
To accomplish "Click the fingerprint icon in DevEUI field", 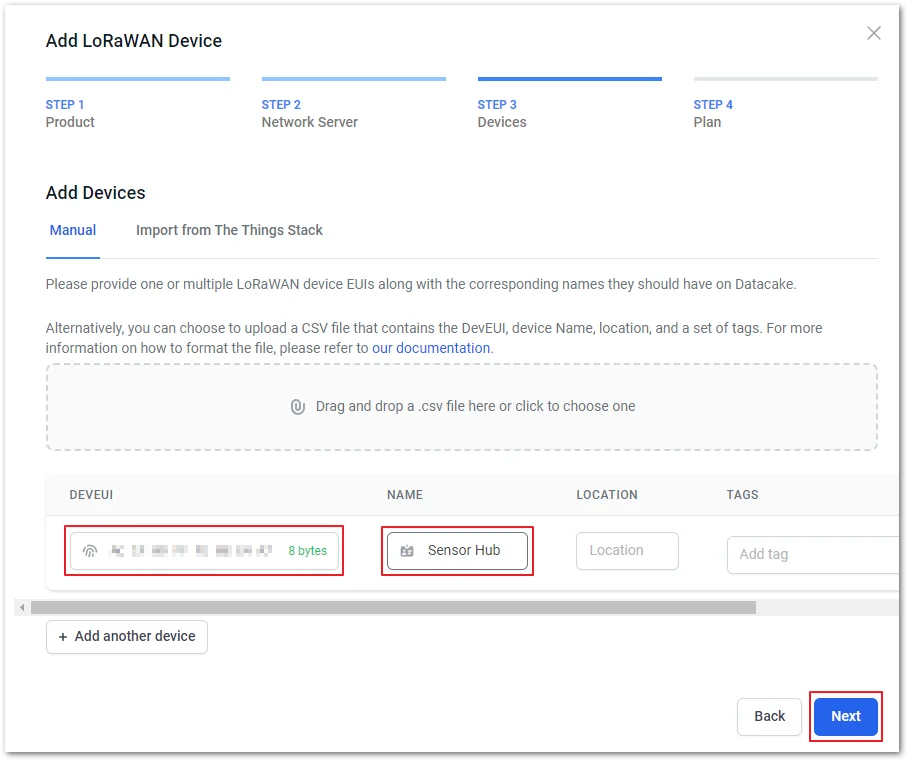I will 90,551.
